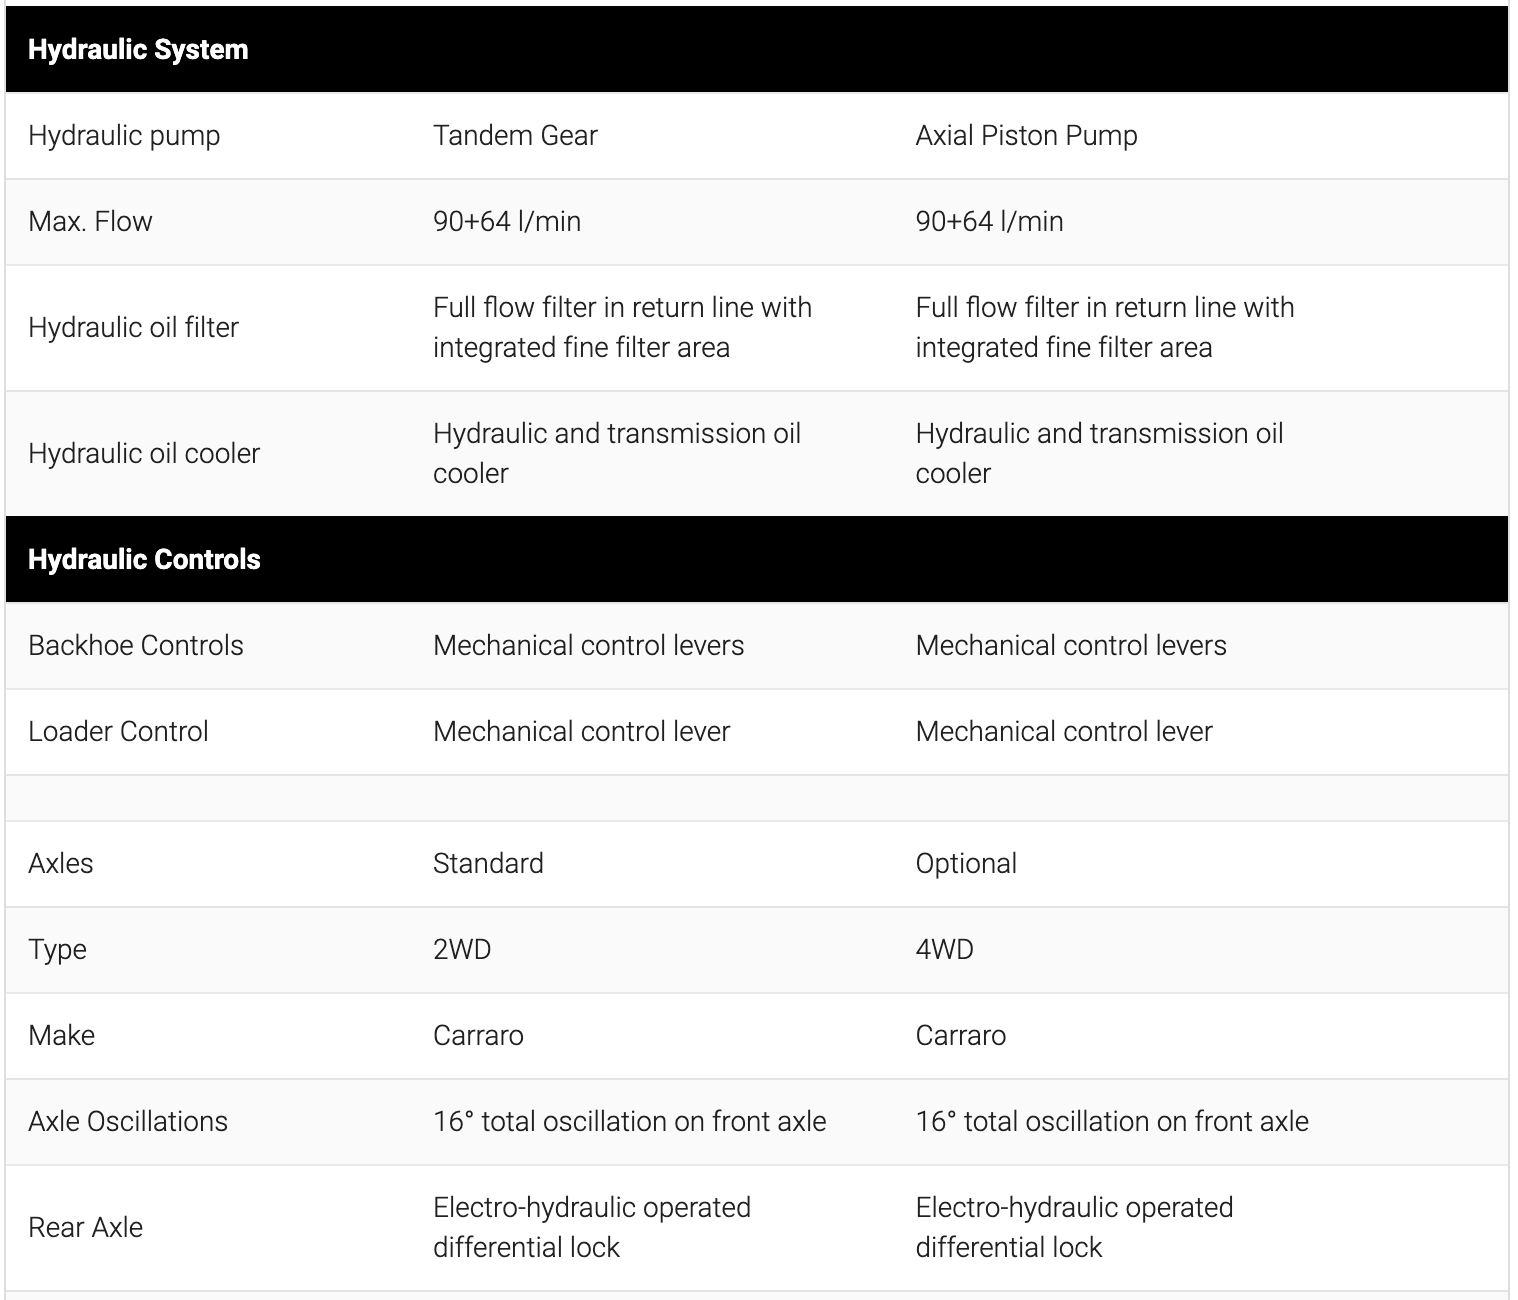The image size is (1518, 1300).
Task: Select the Standard axles column text
Action: [x=488, y=864]
